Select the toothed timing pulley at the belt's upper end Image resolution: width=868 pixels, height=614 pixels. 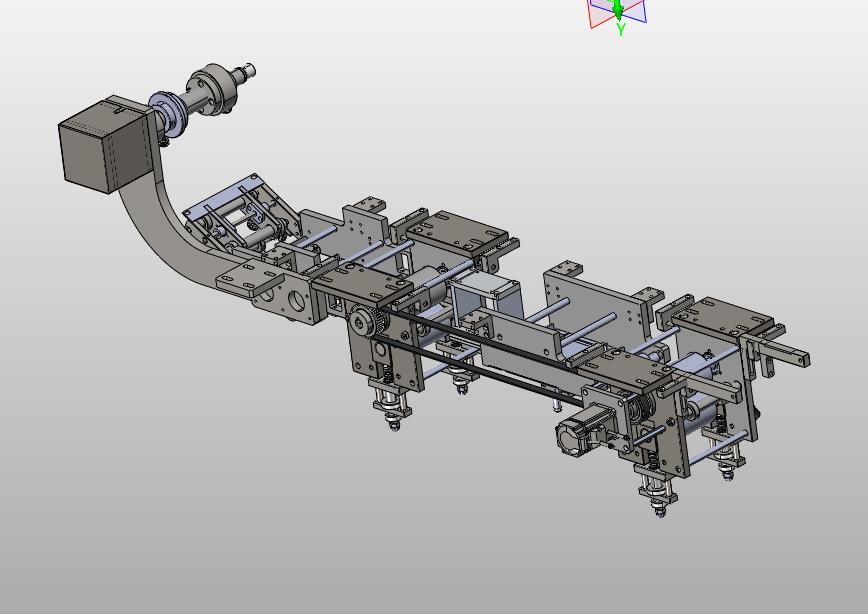[x=367, y=321]
